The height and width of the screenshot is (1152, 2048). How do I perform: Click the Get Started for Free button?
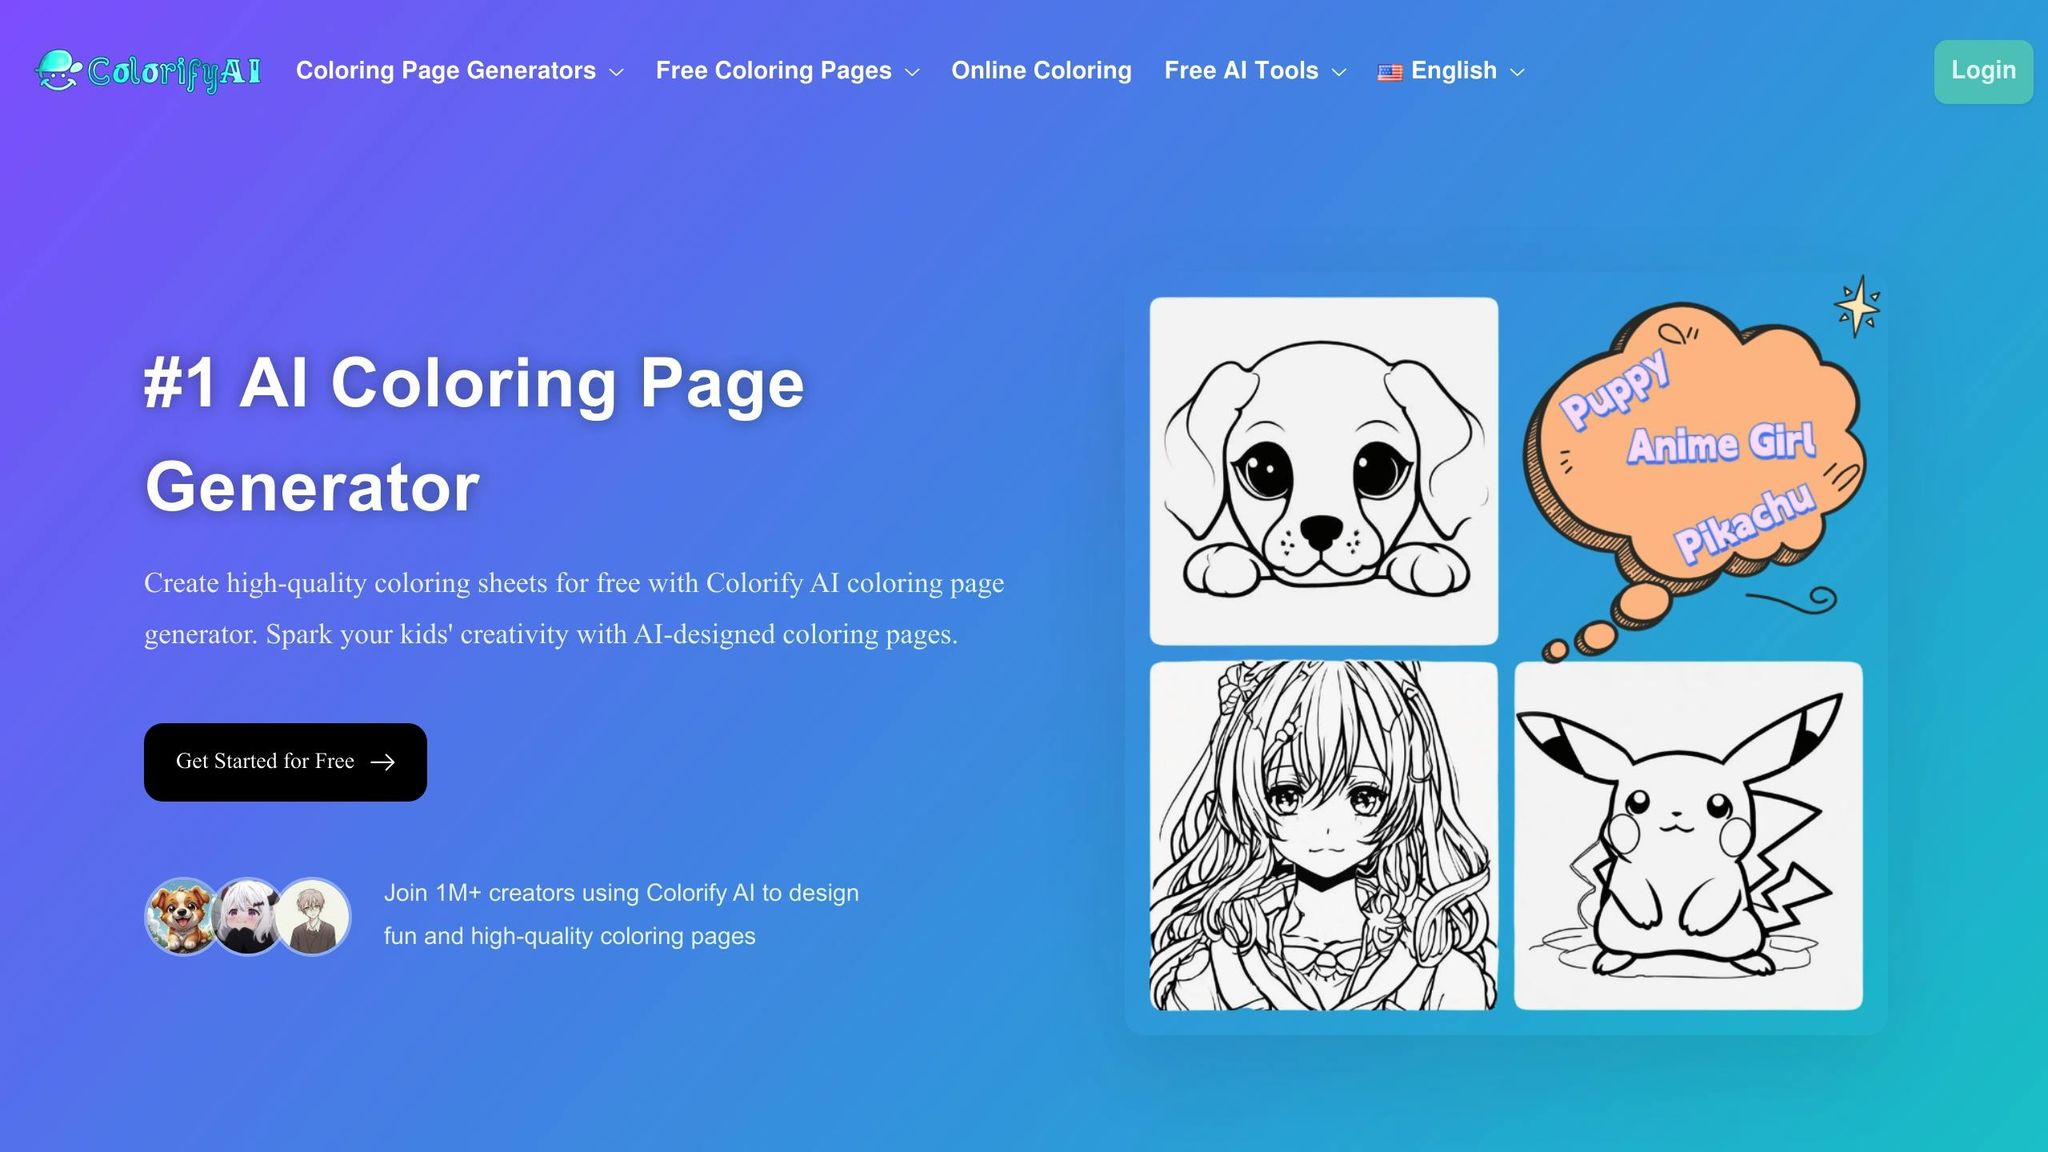coord(285,762)
